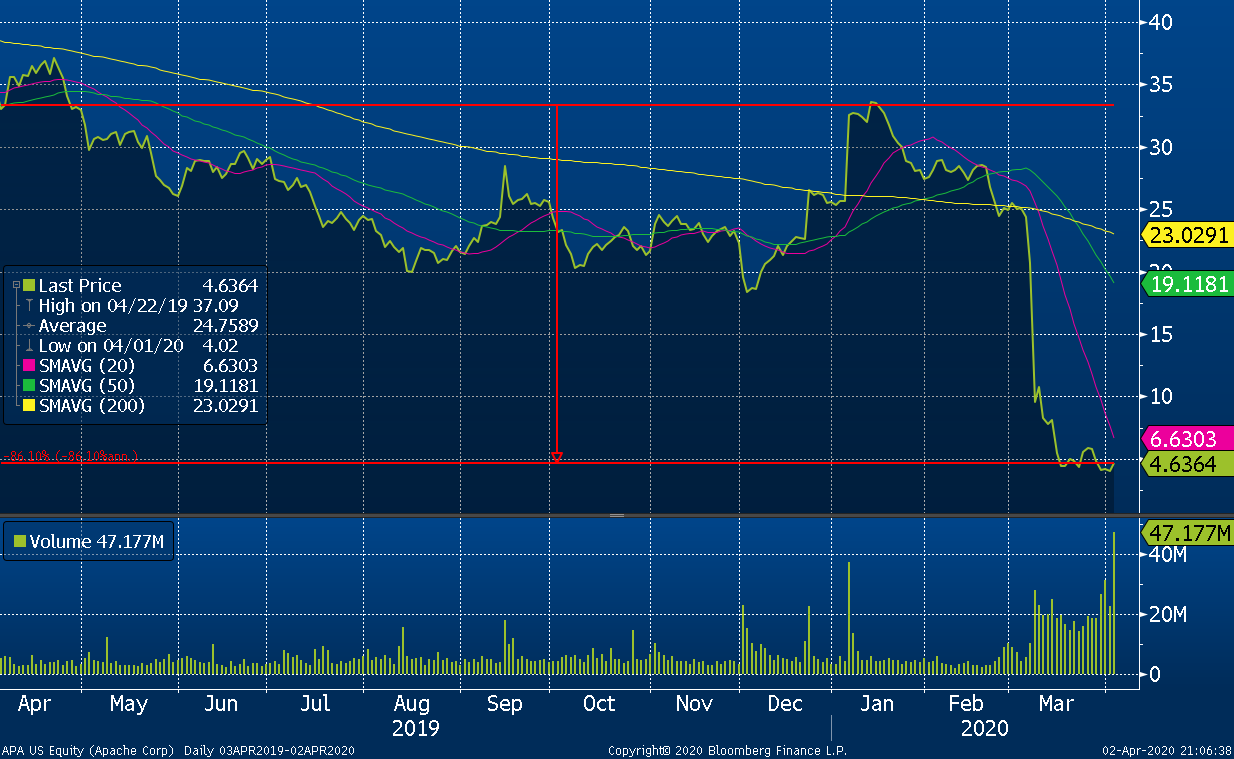This screenshot has height=759, width=1234.
Task: Click the Average marker icon in legend
Action: point(29,326)
